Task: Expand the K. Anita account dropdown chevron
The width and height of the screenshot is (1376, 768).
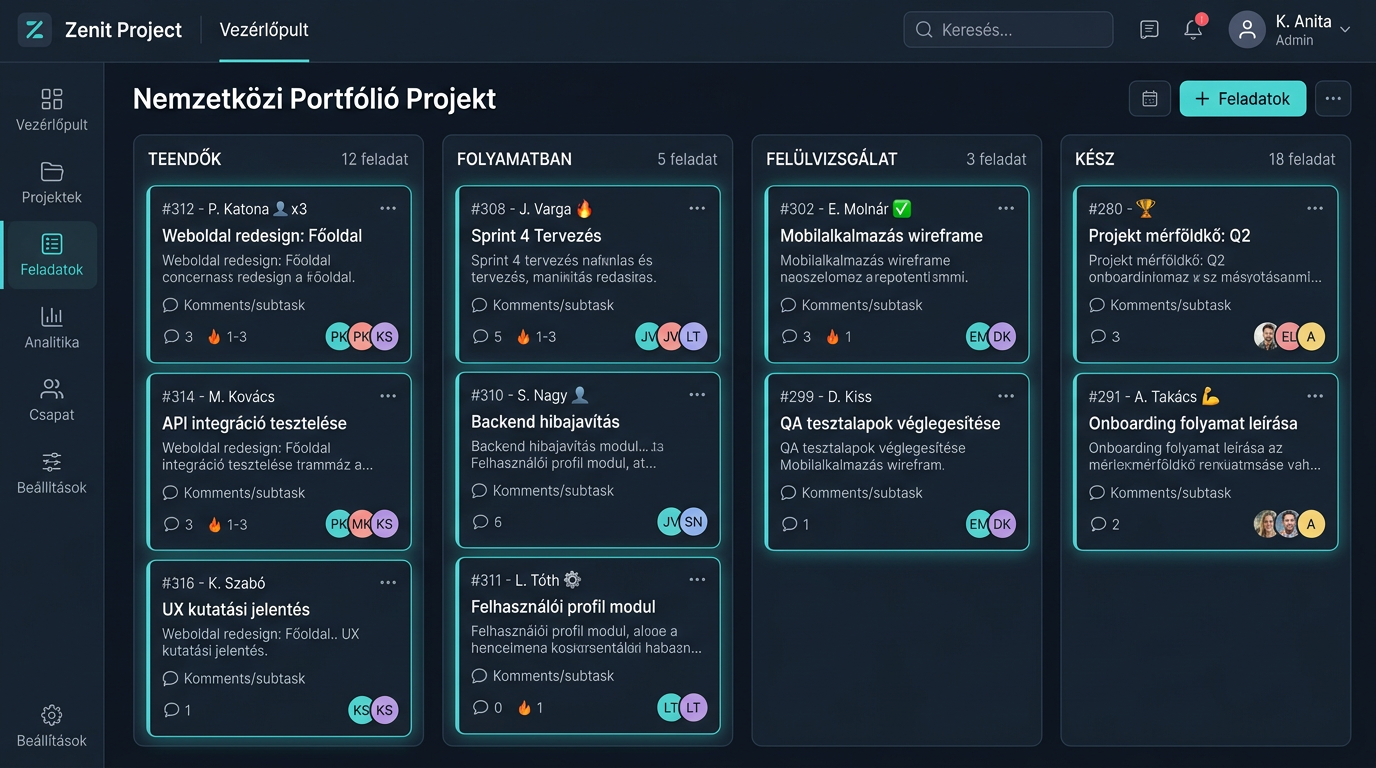Action: (1345, 30)
